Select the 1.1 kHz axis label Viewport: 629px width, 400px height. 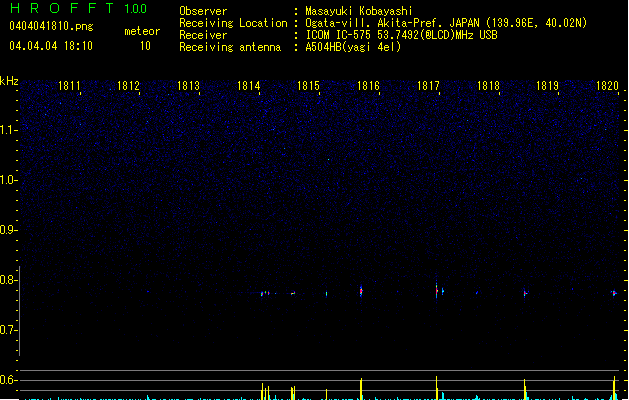8,130
